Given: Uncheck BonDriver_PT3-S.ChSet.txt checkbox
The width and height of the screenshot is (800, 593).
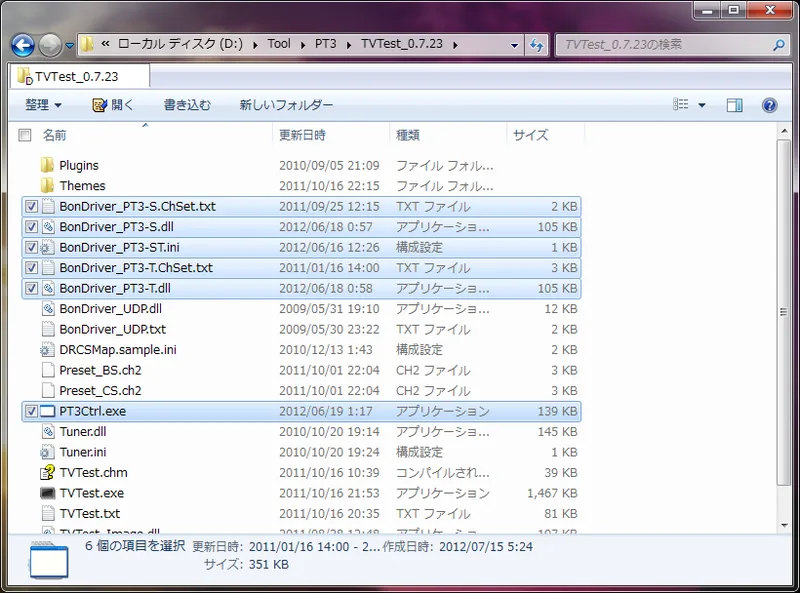Looking at the screenshot, I should tap(32, 206).
